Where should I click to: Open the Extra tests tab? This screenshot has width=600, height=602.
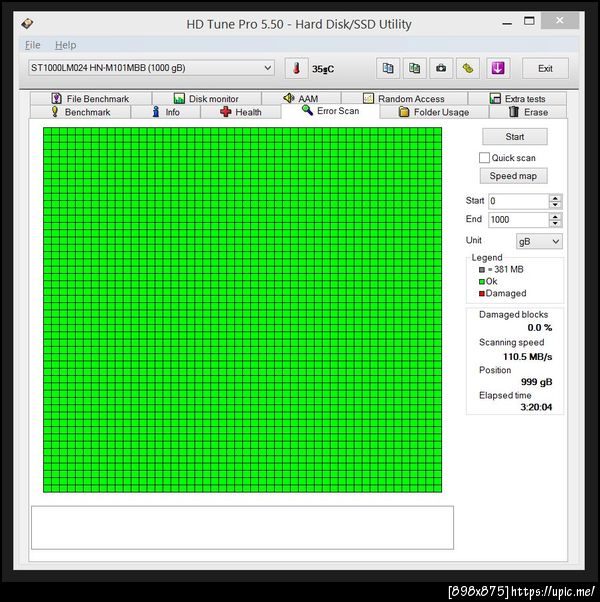coord(517,99)
